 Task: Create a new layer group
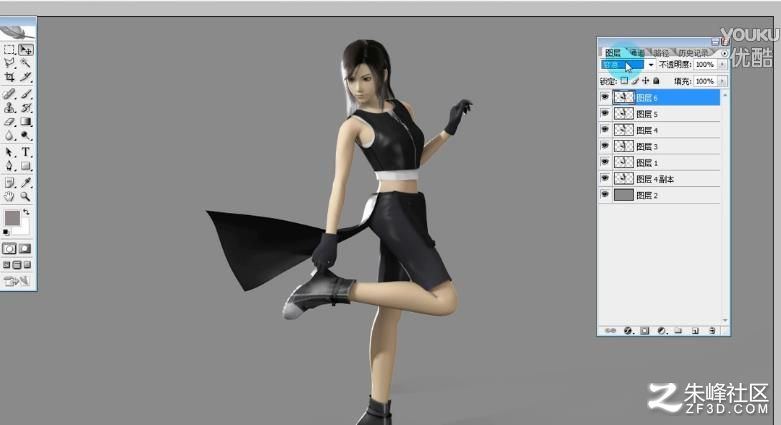click(x=678, y=330)
